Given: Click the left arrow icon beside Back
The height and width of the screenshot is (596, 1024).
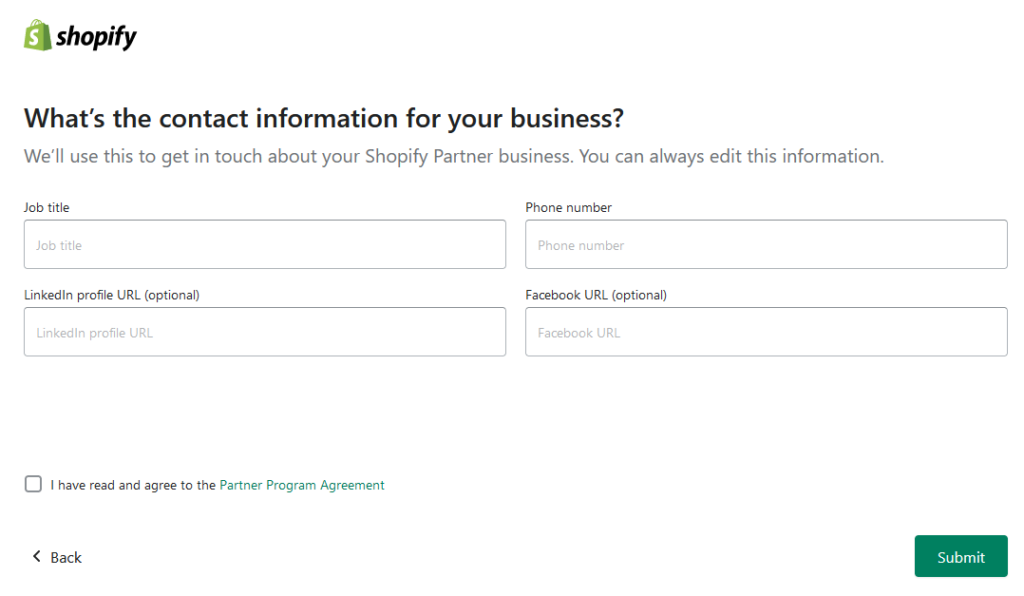Looking at the screenshot, I should tap(37, 557).
